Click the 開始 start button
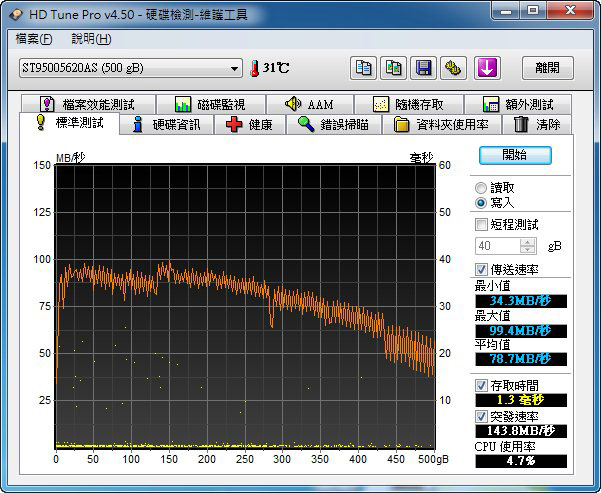Screen dimensions: 601x493 pos(515,155)
